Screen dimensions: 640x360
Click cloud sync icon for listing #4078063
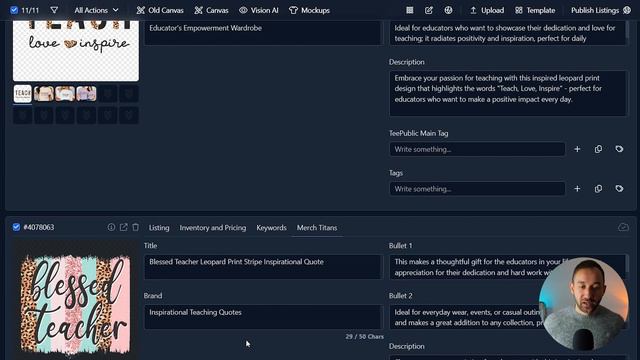point(623,227)
